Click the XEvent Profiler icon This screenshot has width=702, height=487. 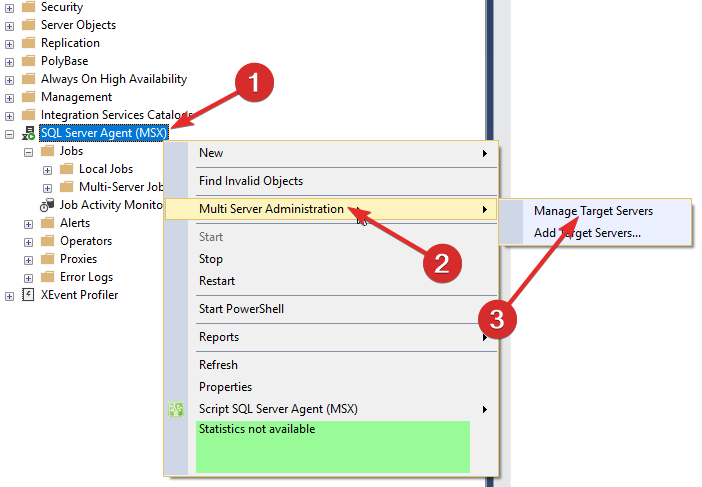pyautogui.click(x=28, y=295)
